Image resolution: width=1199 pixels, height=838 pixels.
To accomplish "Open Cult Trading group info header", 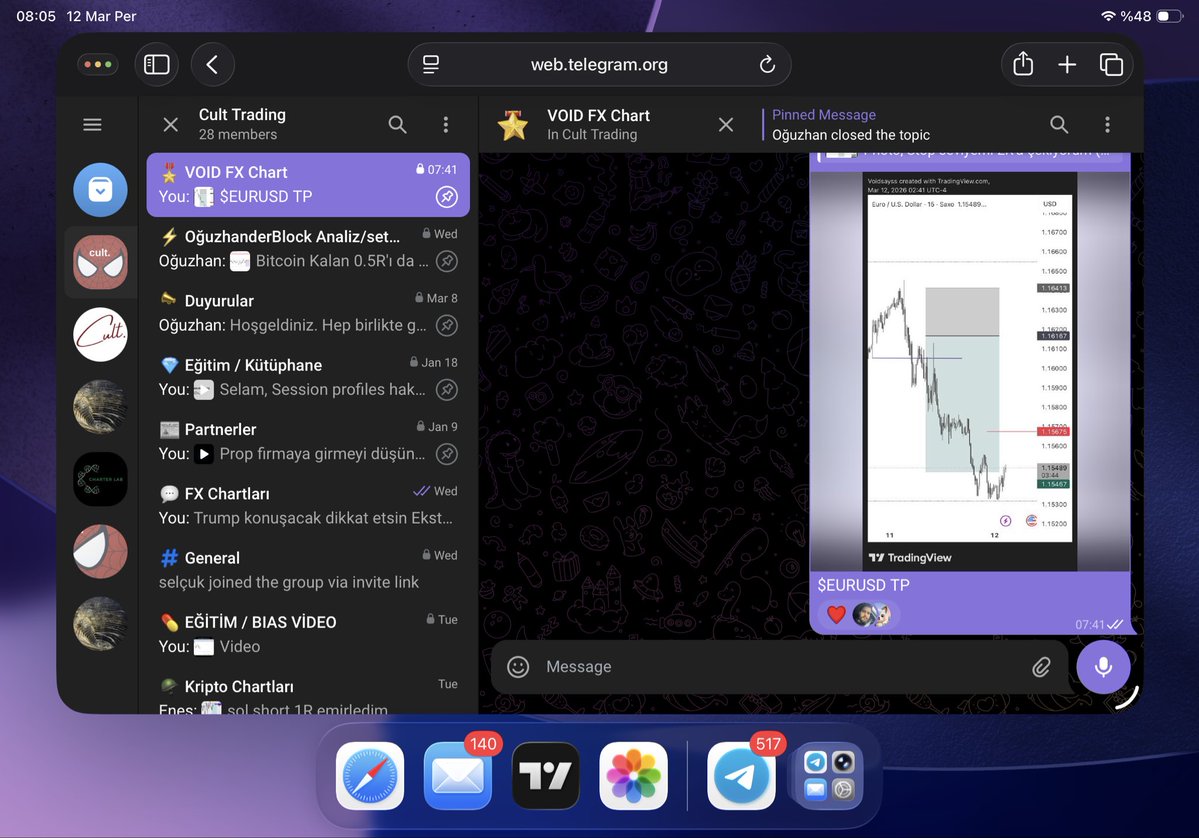I will pyautogui.click(x=242, y=124).
